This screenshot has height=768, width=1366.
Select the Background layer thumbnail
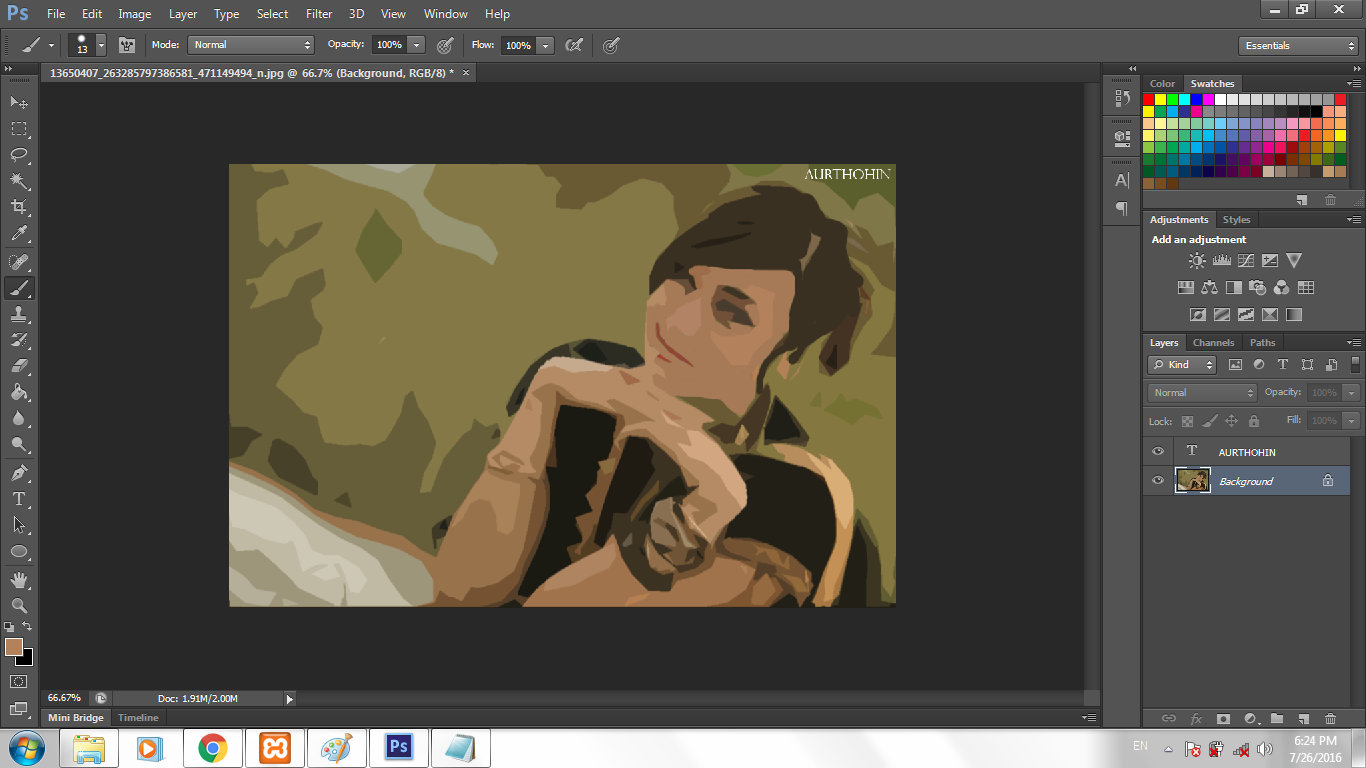[1193, 481]
